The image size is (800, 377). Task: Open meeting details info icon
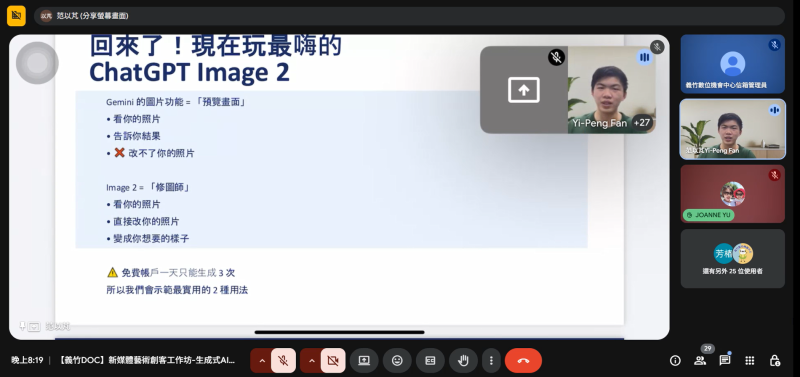[675, 361]
